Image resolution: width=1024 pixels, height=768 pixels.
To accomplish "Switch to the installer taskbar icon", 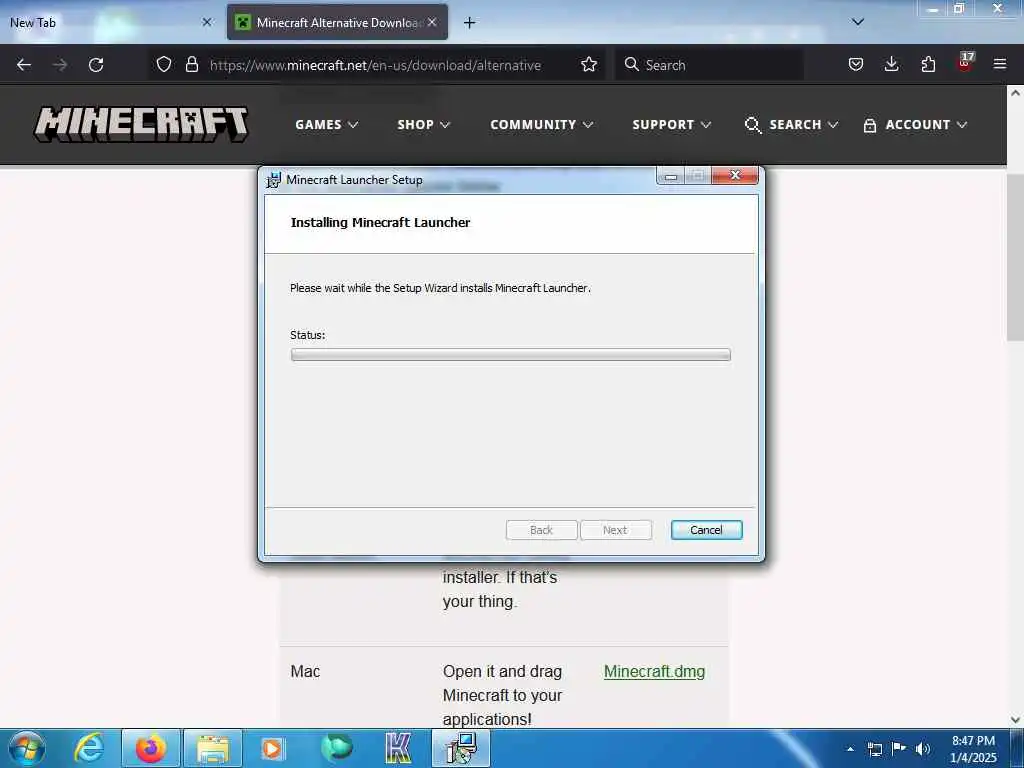I will [461, 748].
